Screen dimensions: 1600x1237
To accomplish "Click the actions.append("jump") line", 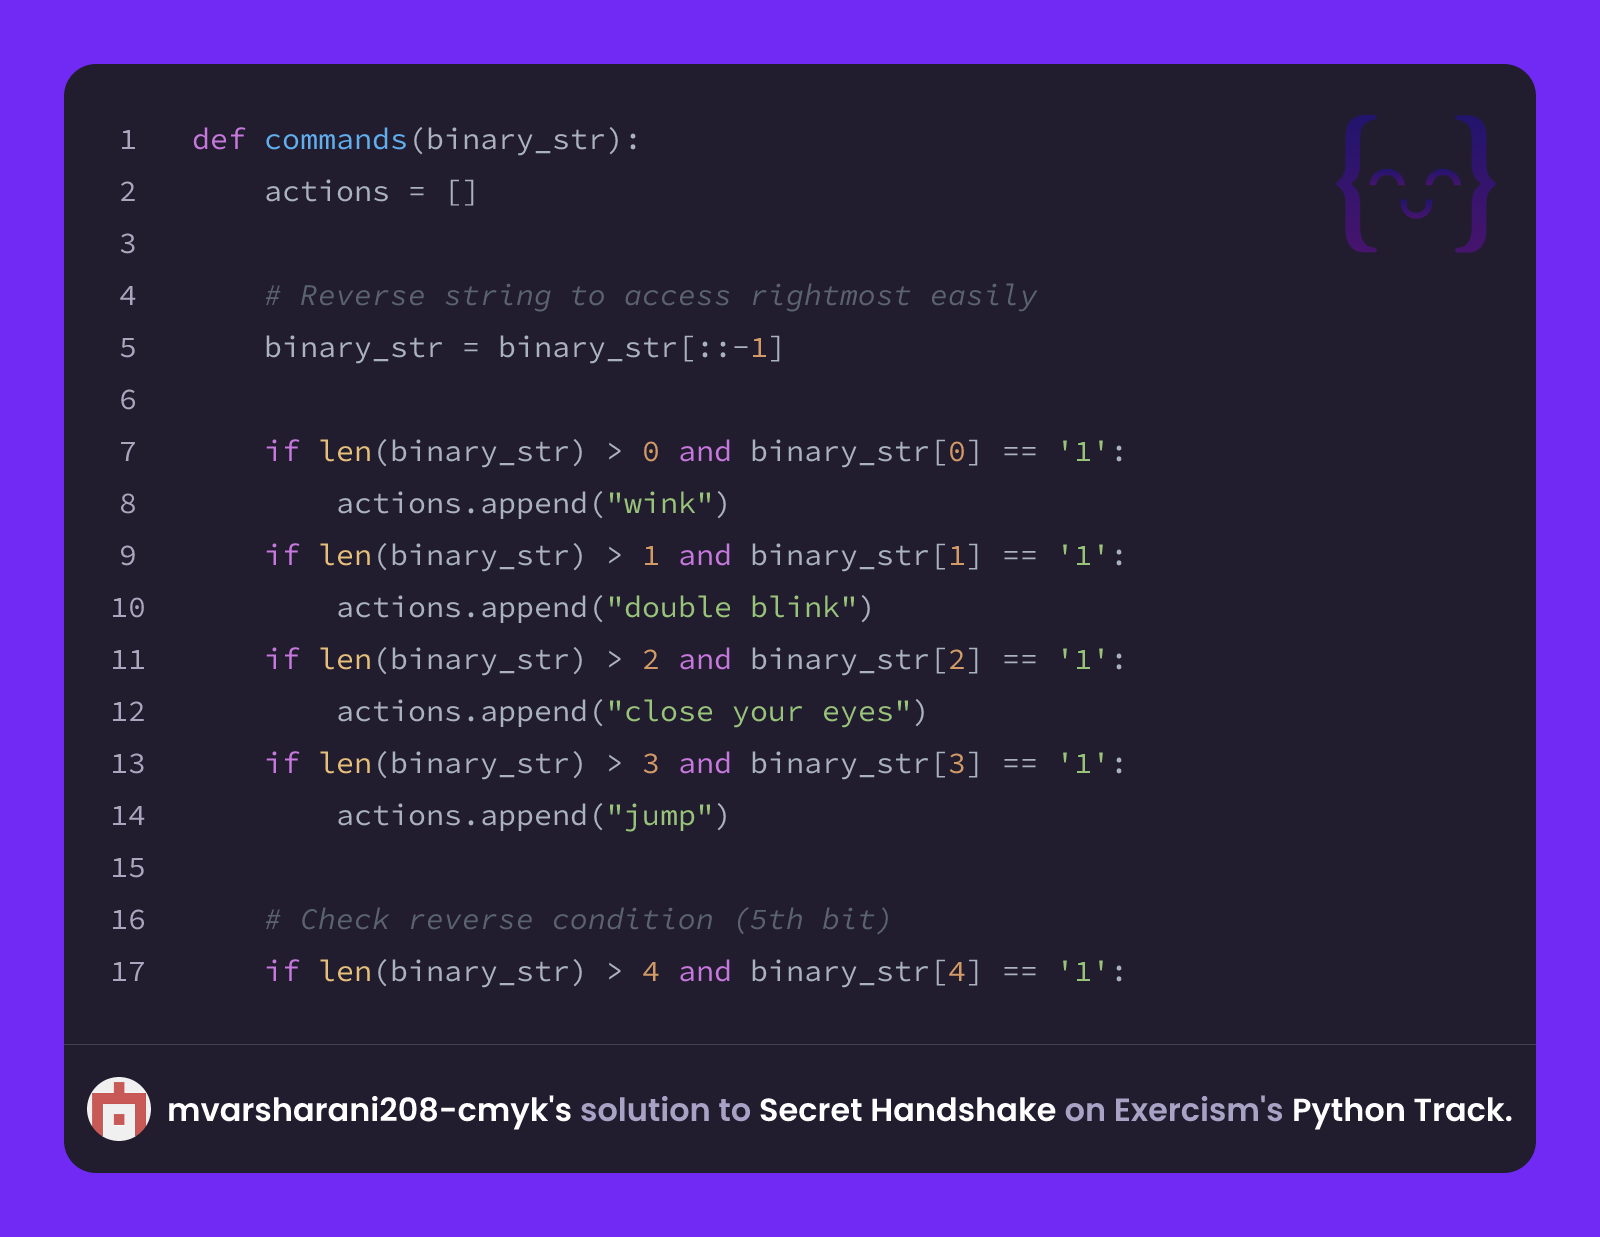I will [x=532, y=816].
